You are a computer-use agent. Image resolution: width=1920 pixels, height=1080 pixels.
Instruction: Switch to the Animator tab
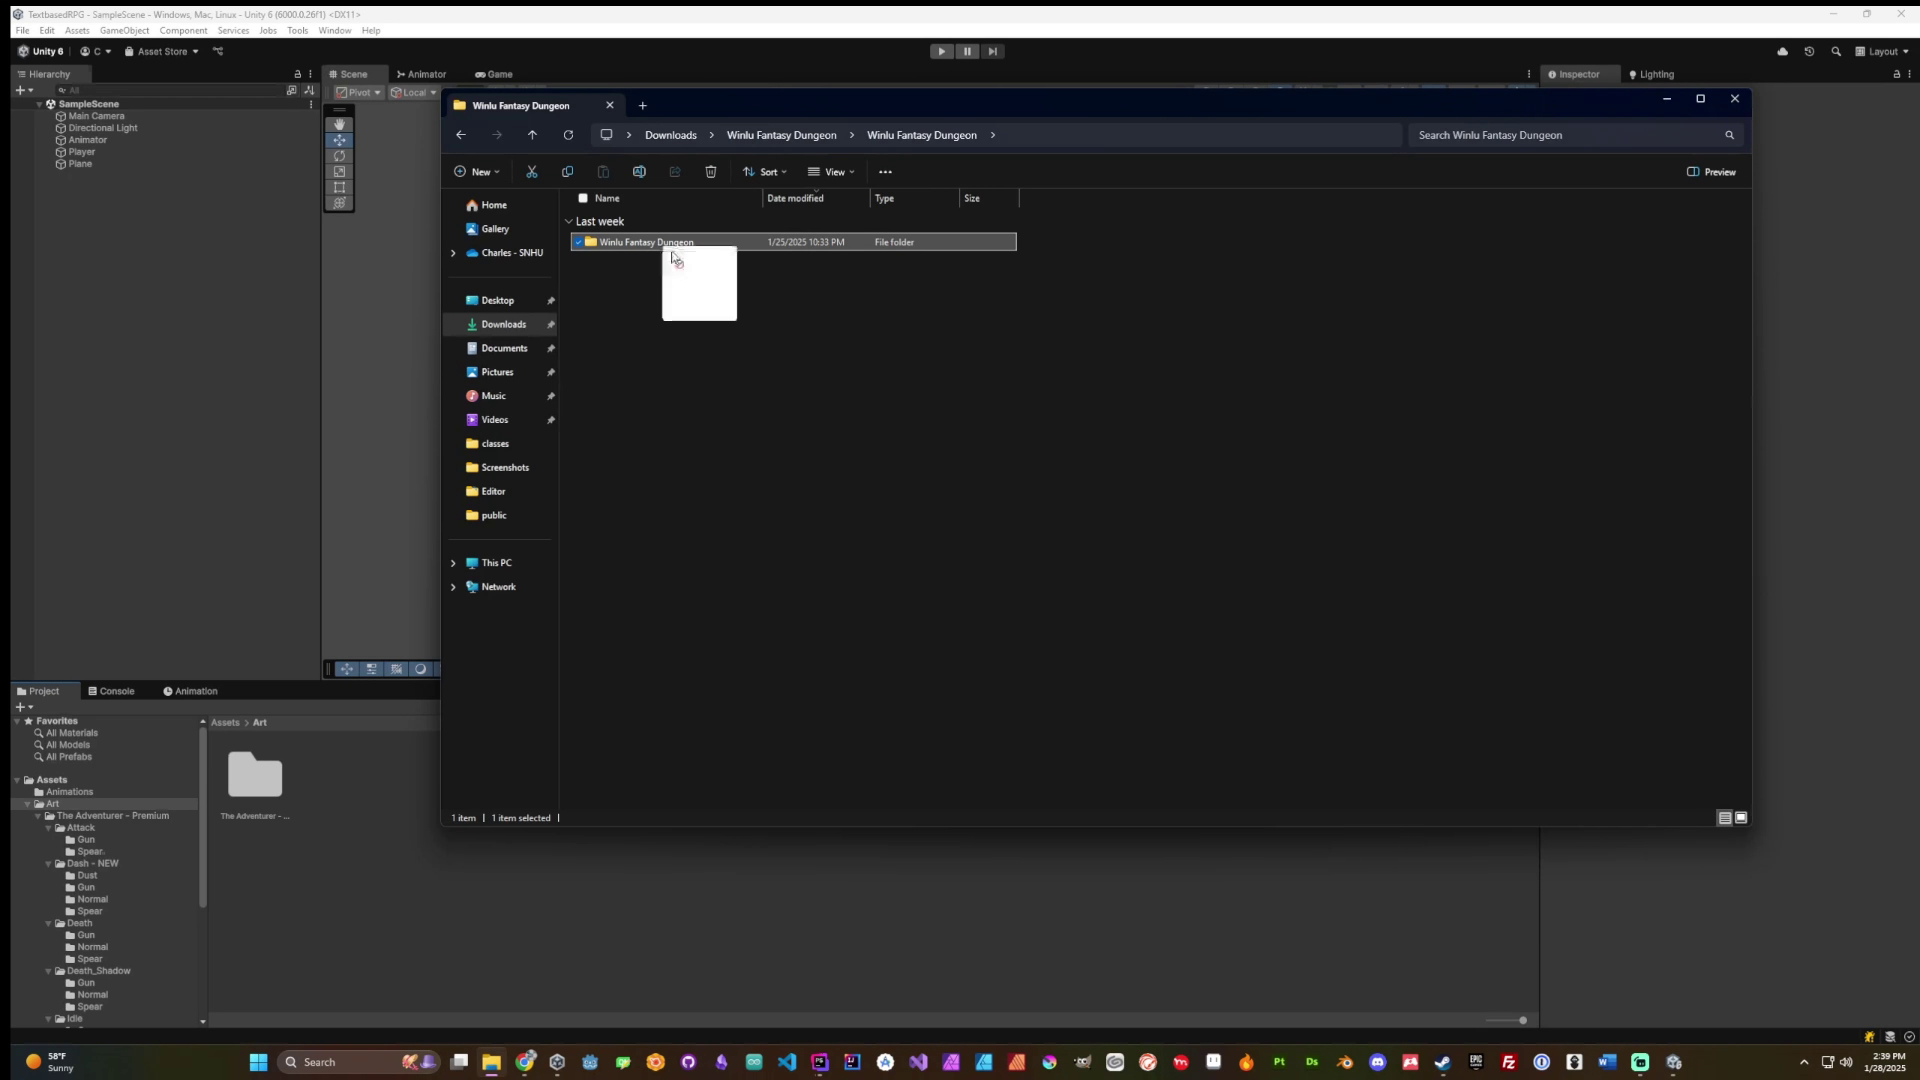pos(421,74)
